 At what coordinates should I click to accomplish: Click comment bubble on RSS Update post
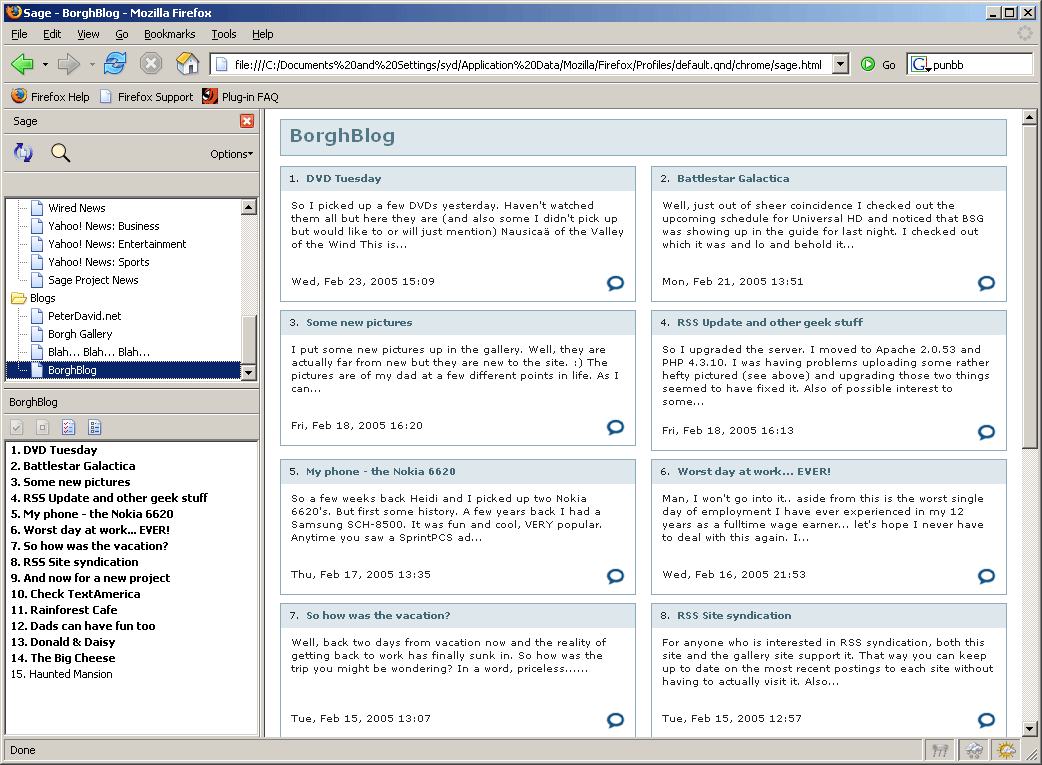tap(986, 432)
